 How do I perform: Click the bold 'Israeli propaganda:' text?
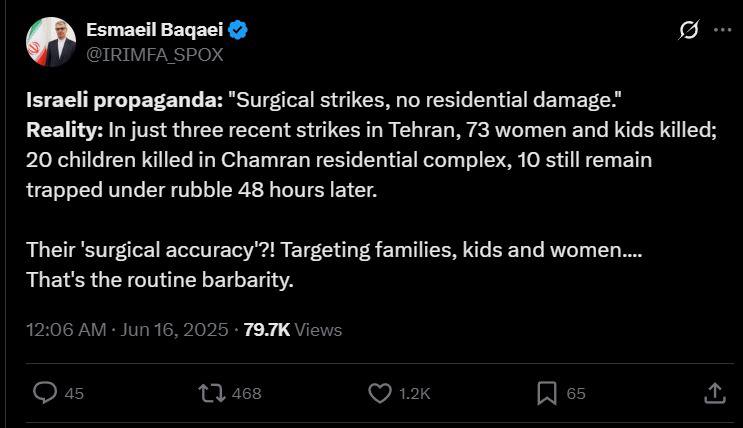pos(124,100)
